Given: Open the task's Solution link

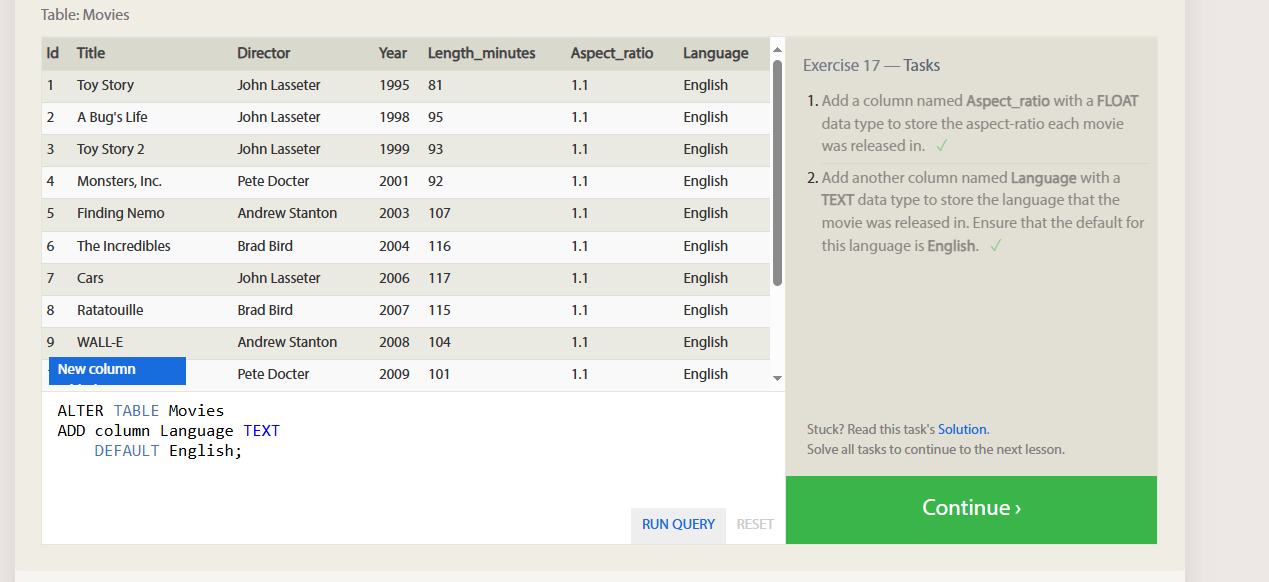Looking at the screenshot, I should (962, 429).
